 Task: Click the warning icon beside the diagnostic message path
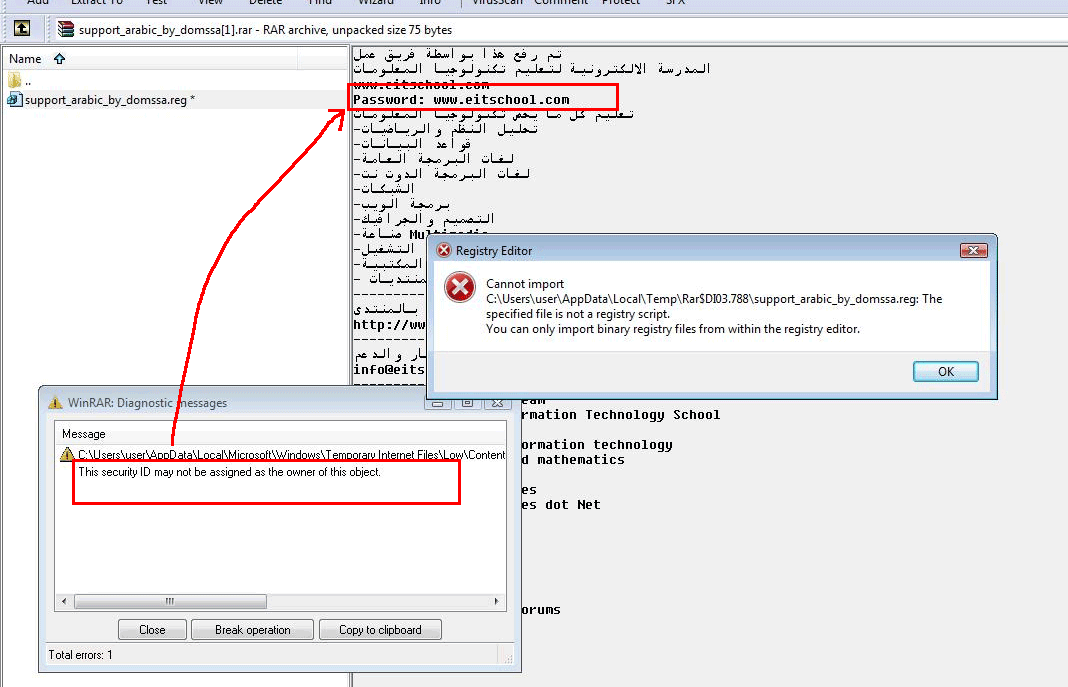pyautogui.click(x=67, y=454)
